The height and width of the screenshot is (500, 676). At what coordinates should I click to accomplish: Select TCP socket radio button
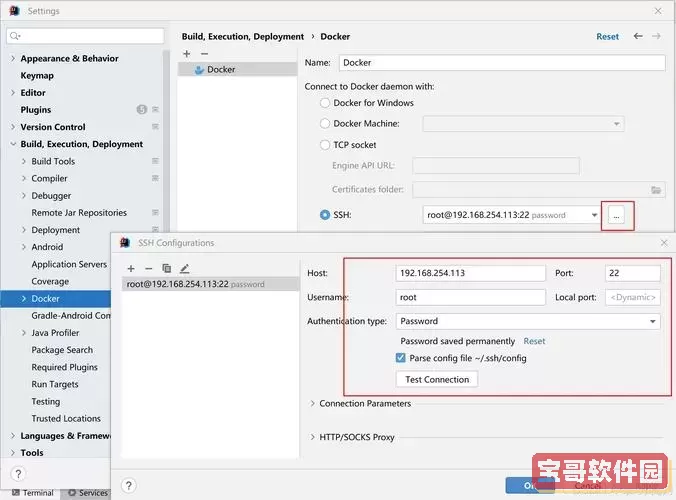pyautogui.click(x=325, y=145)
